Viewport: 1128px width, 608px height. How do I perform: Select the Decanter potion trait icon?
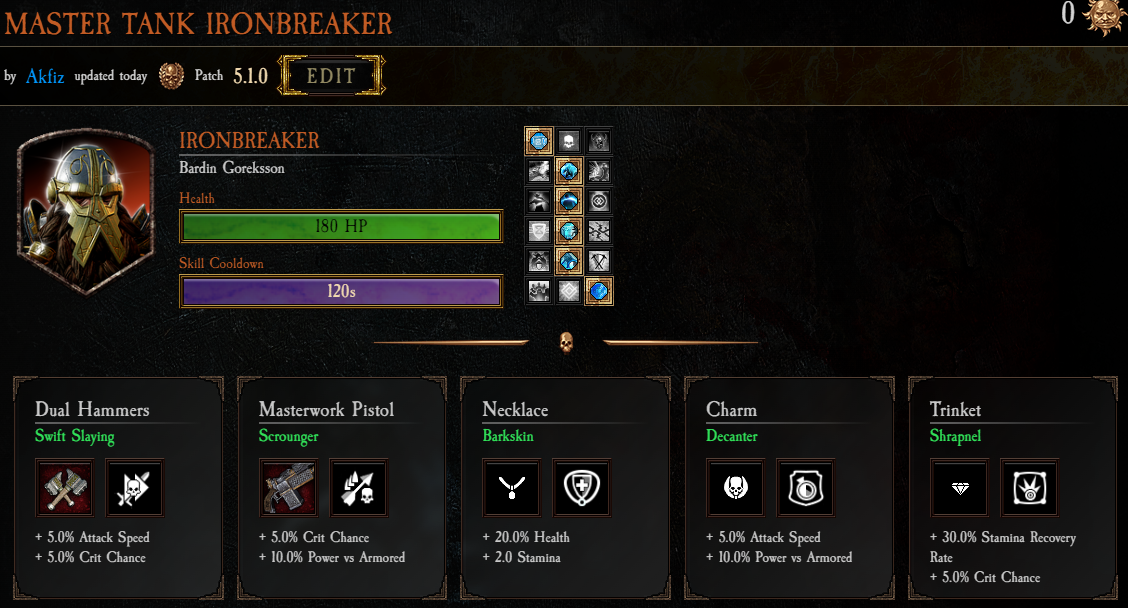pos(806,488)
